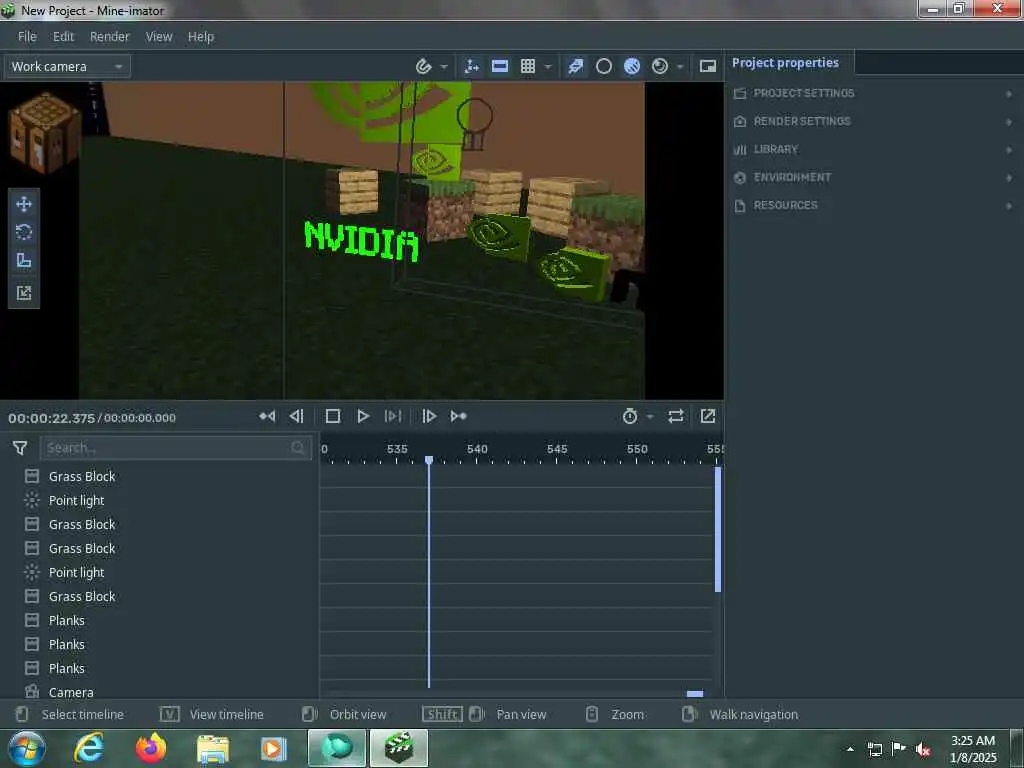Select the Position (move) tool
This screenshot has height=768, width=1024.
click(24, 204)
